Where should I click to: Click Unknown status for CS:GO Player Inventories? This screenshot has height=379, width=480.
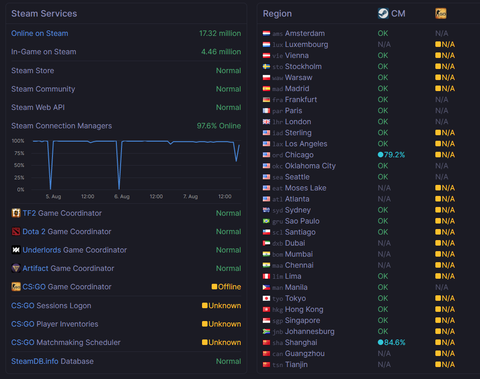[x=222, y=324]
